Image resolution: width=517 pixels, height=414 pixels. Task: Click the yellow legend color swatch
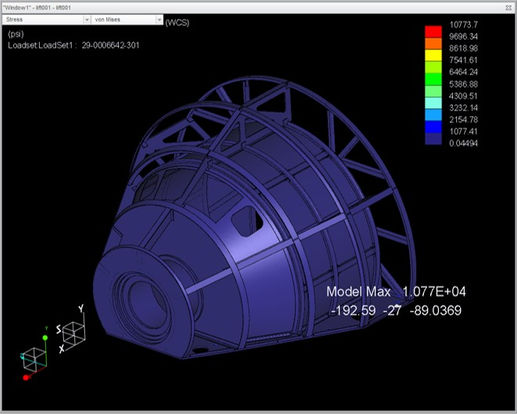tap(433, 55)
